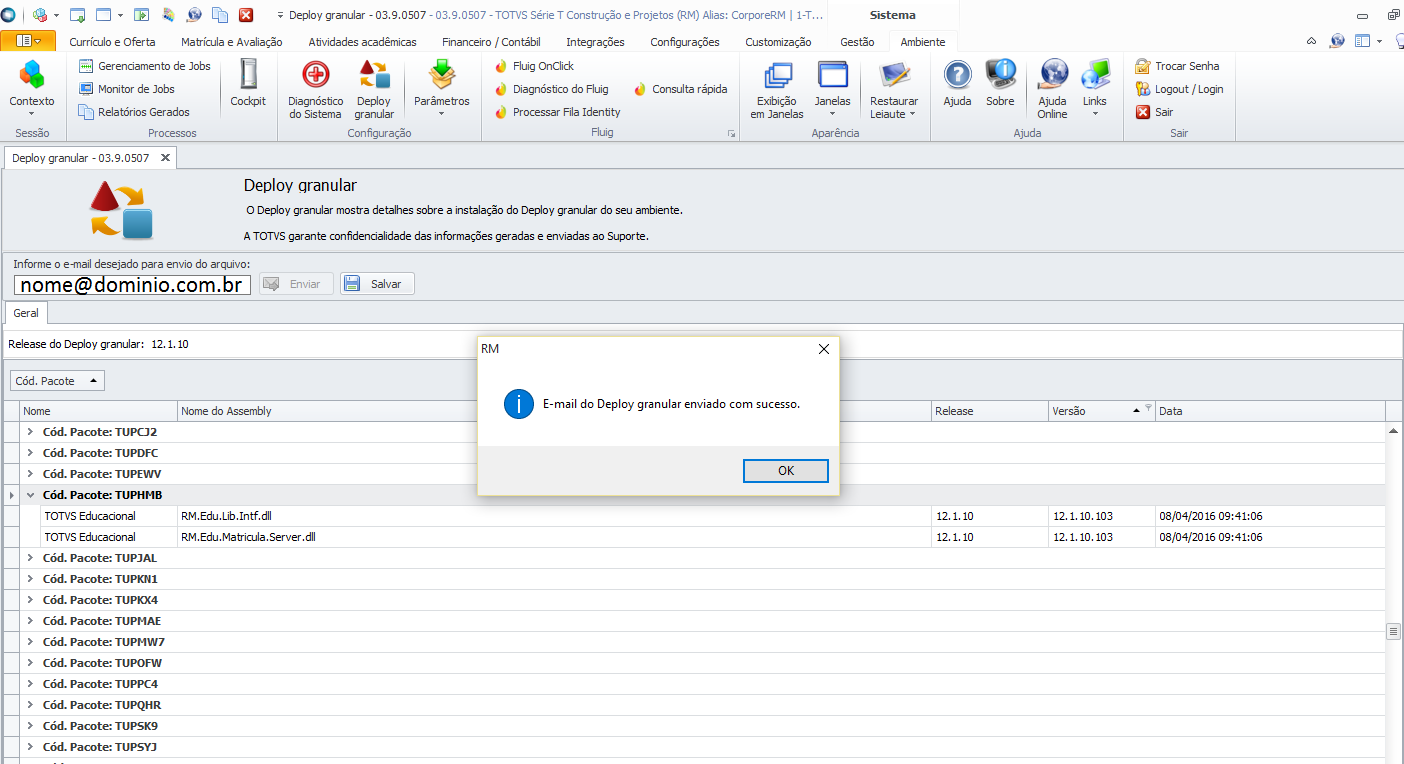1404x764 pixels.
Task: Run Diagnóstico do Sistema
Action: point(315,89)
